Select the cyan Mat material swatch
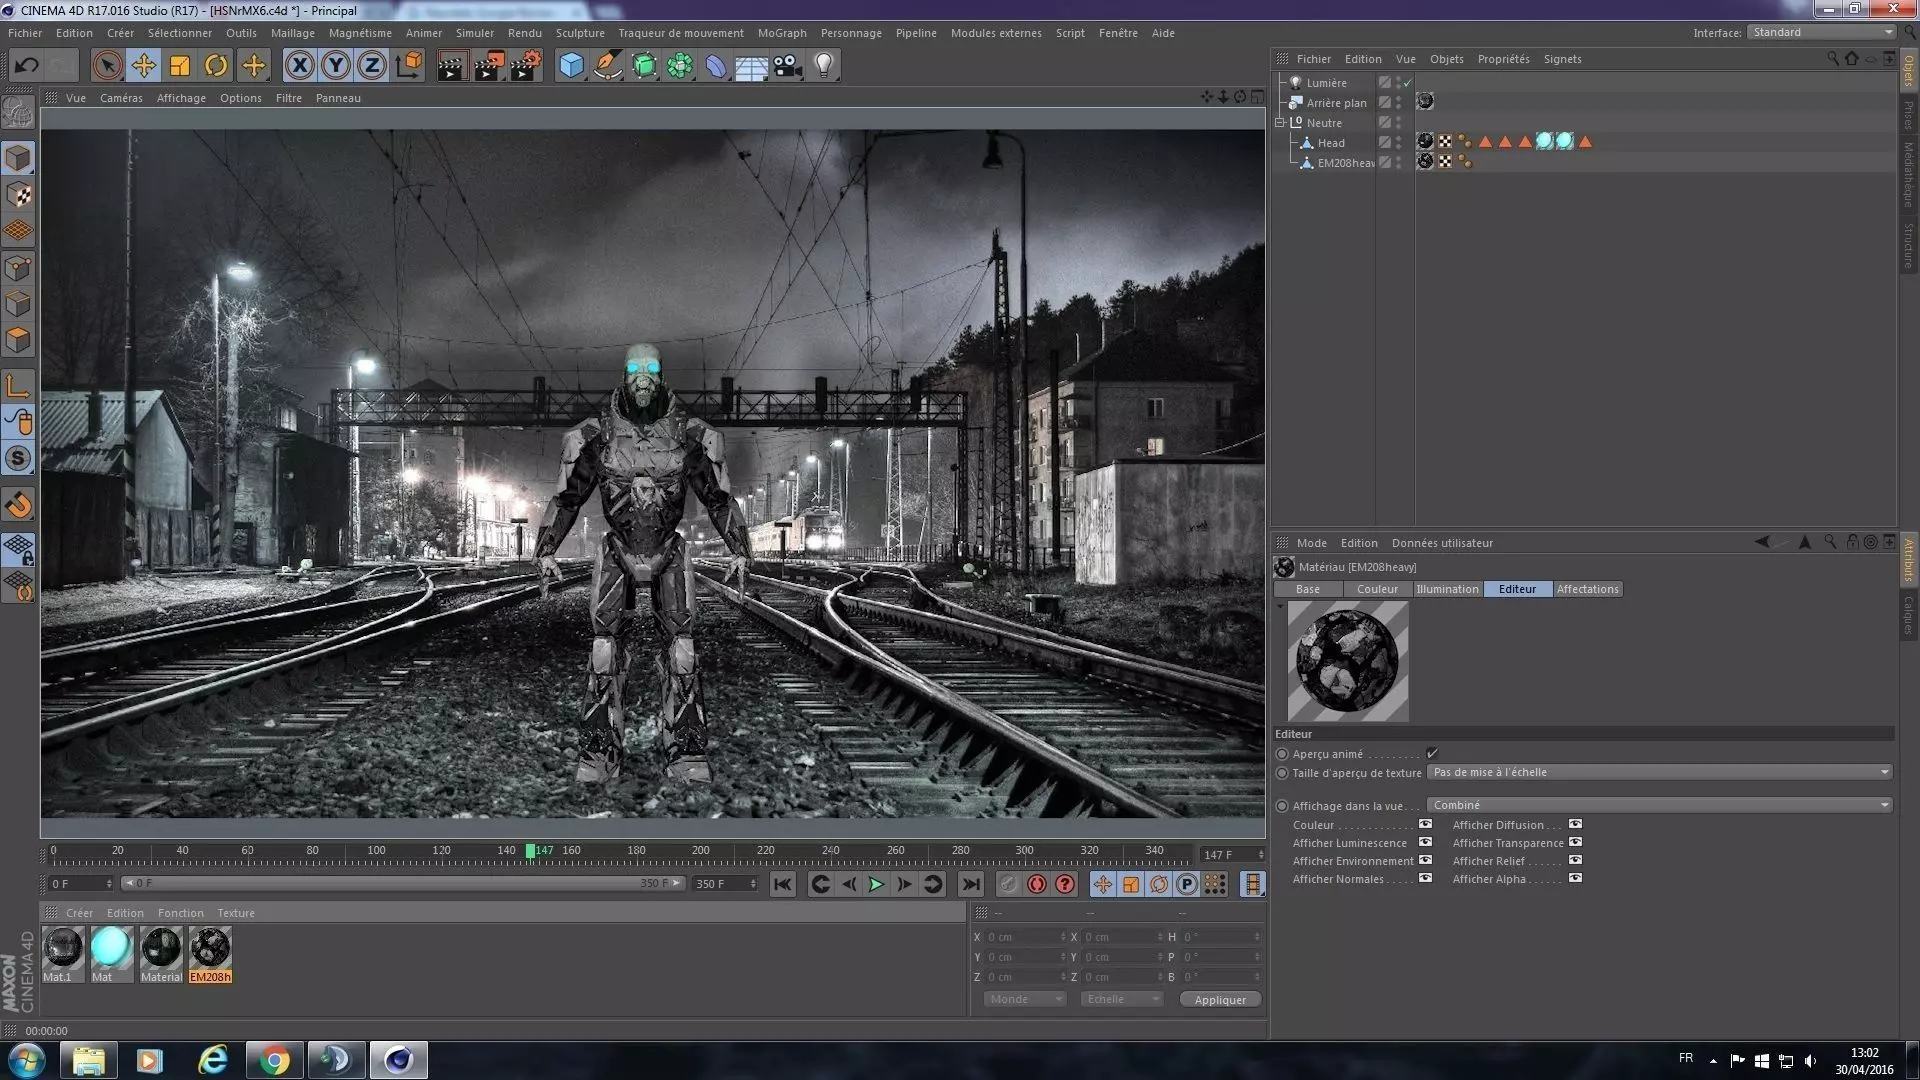Screen dimensions: 1920x1080 point(110,948)
